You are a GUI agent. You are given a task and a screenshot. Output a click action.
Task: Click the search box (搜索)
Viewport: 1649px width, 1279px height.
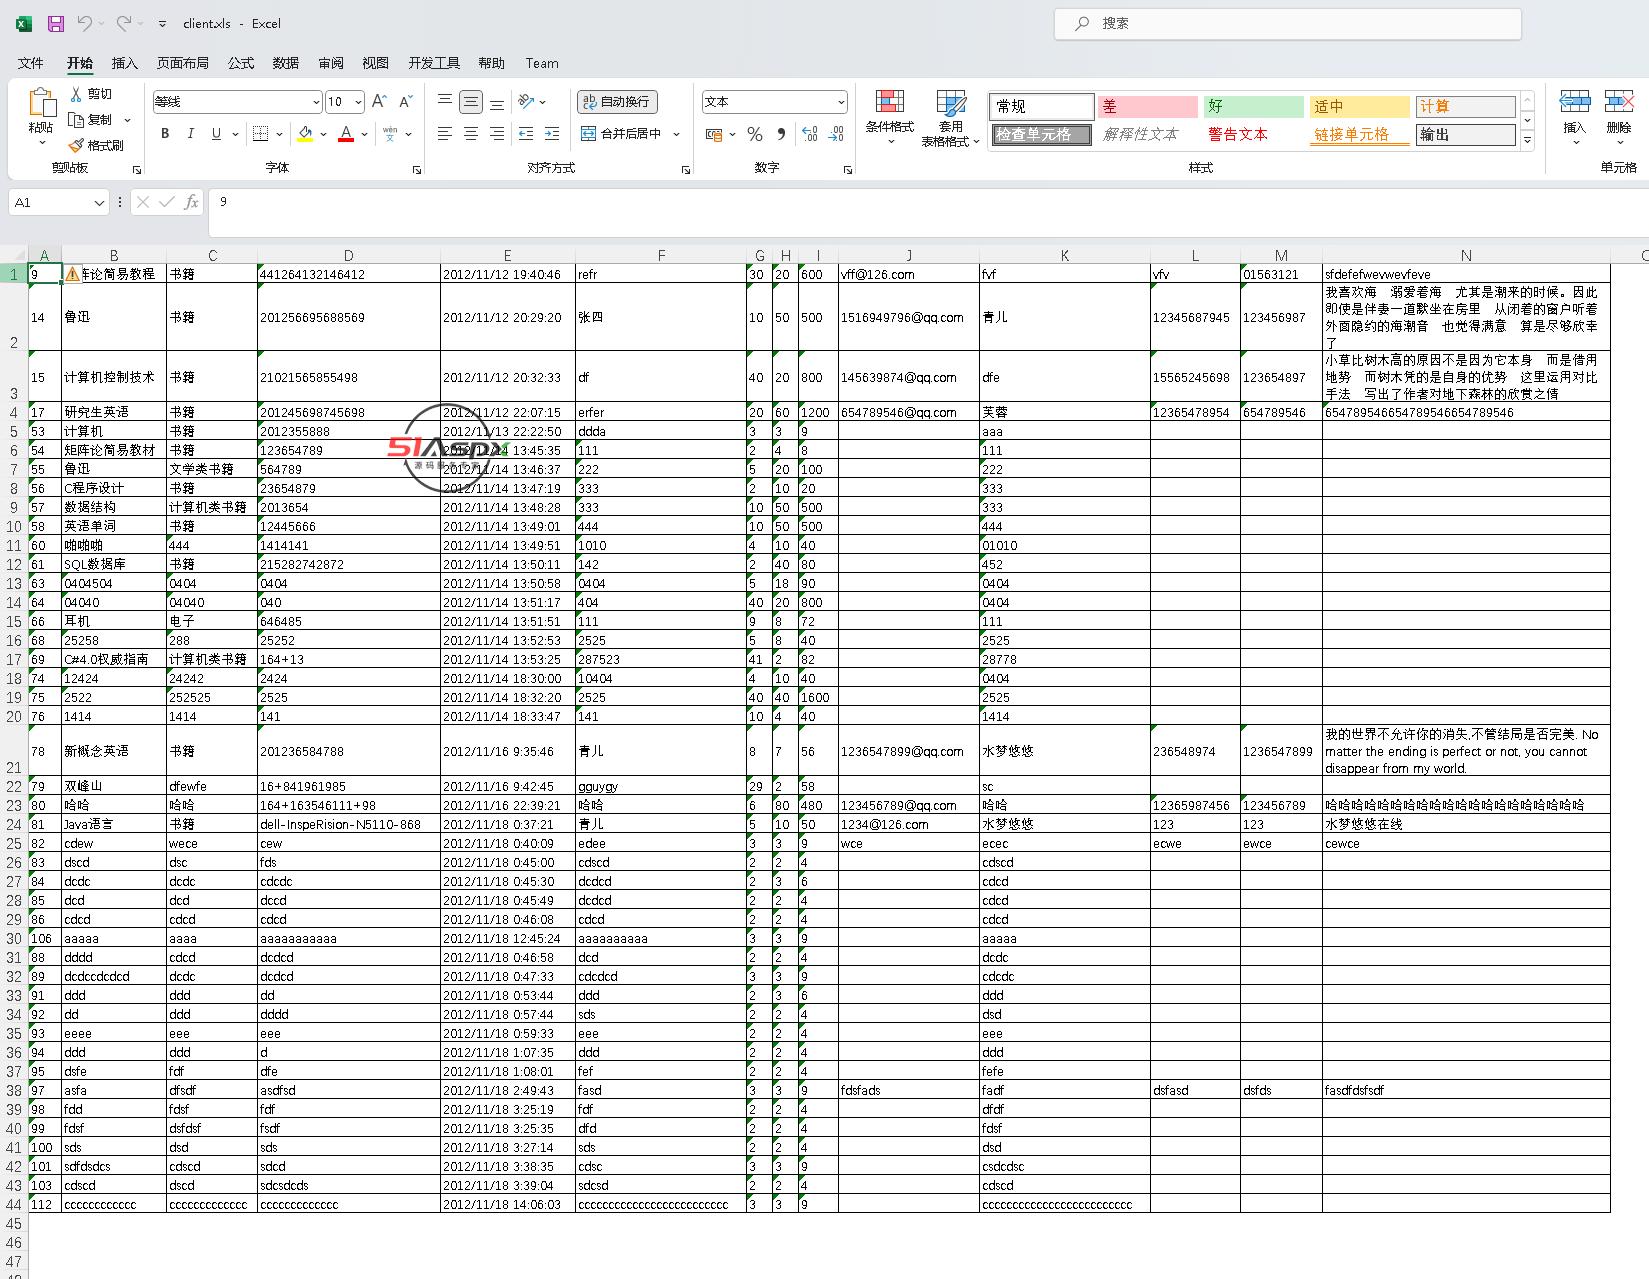1288,23
